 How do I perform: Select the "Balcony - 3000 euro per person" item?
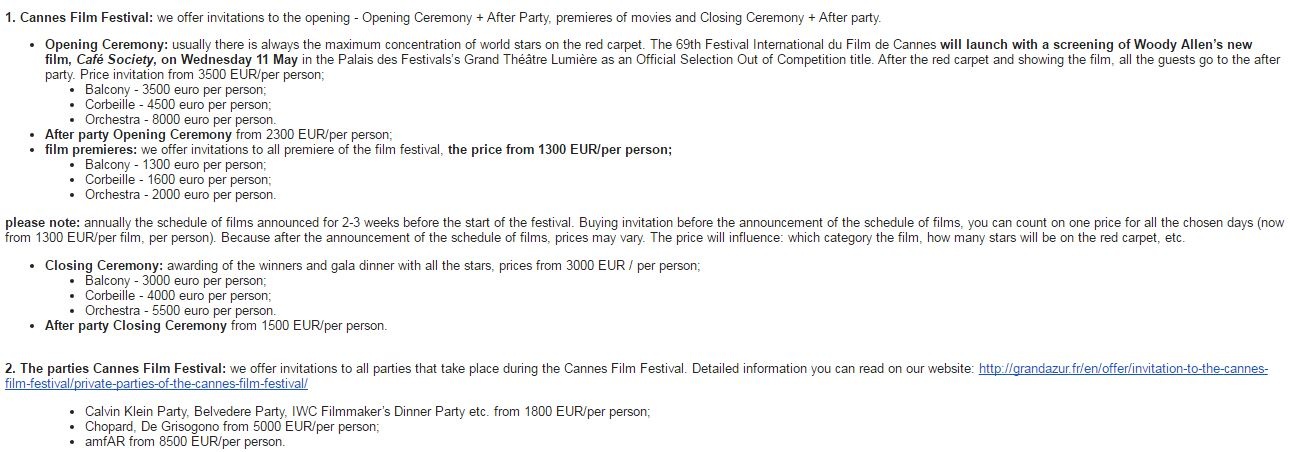click(x=175, y=281)
